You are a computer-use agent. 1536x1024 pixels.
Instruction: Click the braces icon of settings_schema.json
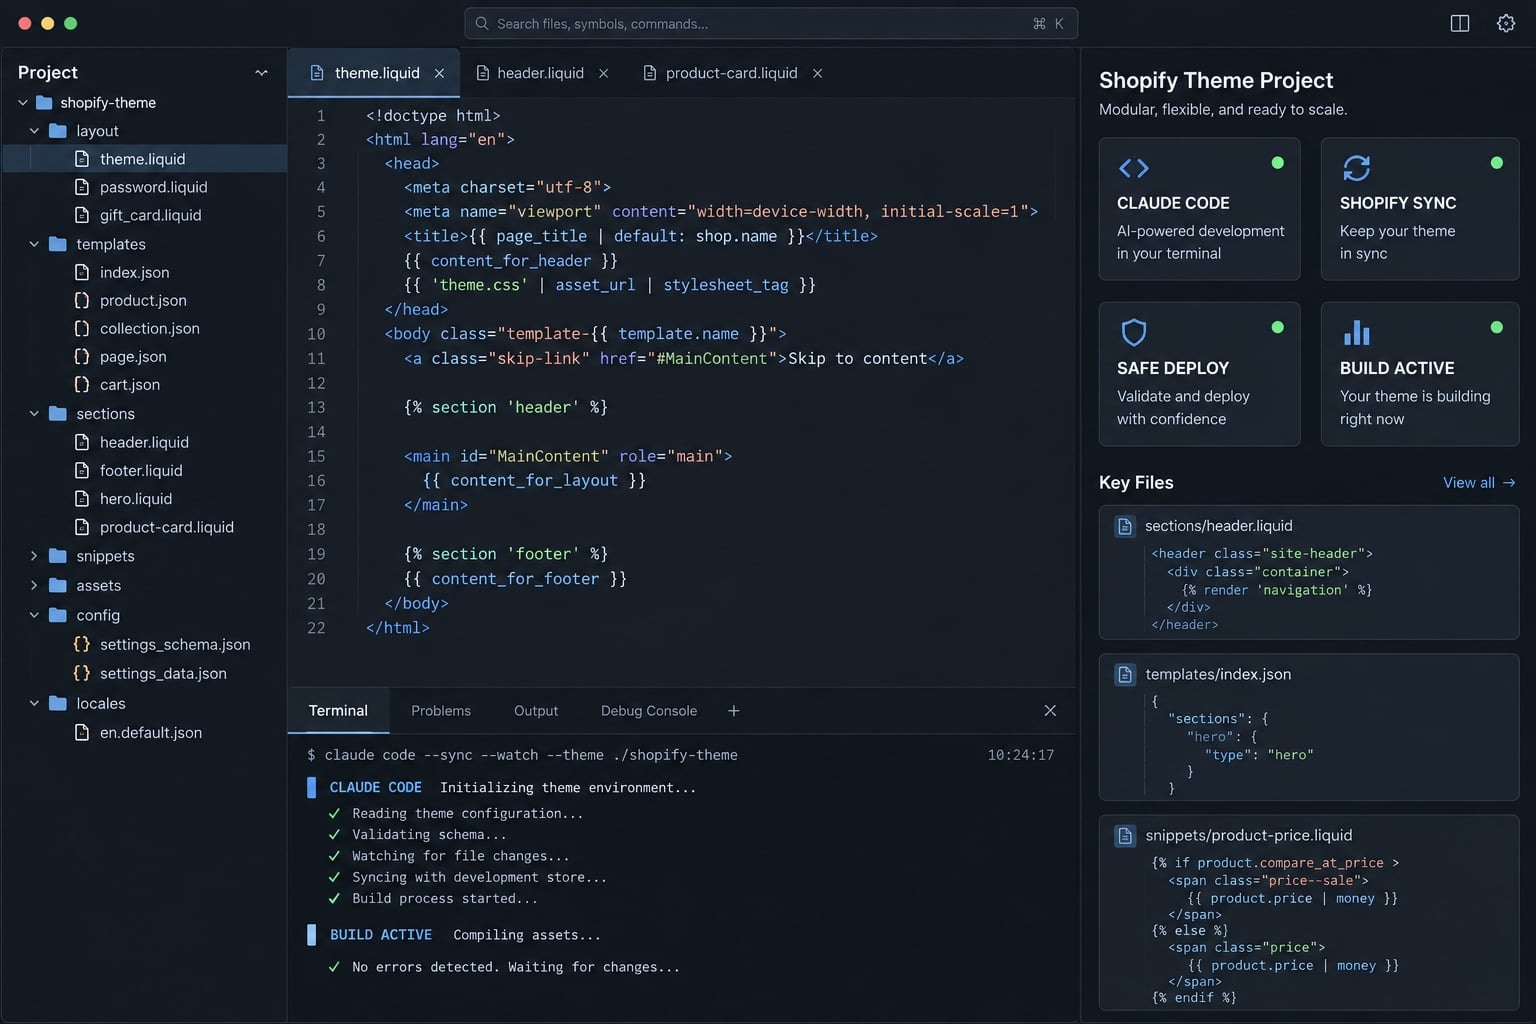click(x=82, y=644)
